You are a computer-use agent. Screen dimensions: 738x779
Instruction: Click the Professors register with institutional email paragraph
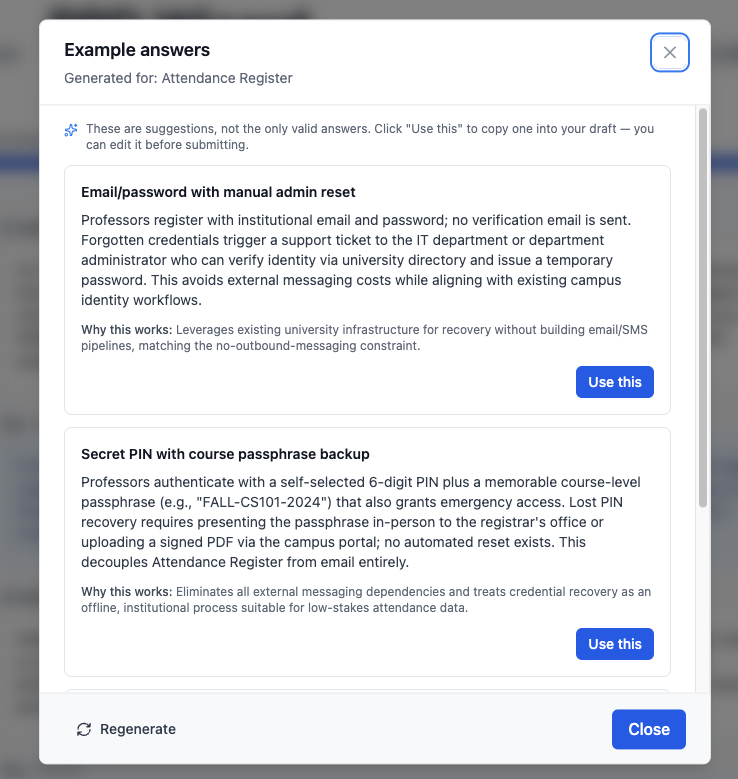[x=356, y=260]
